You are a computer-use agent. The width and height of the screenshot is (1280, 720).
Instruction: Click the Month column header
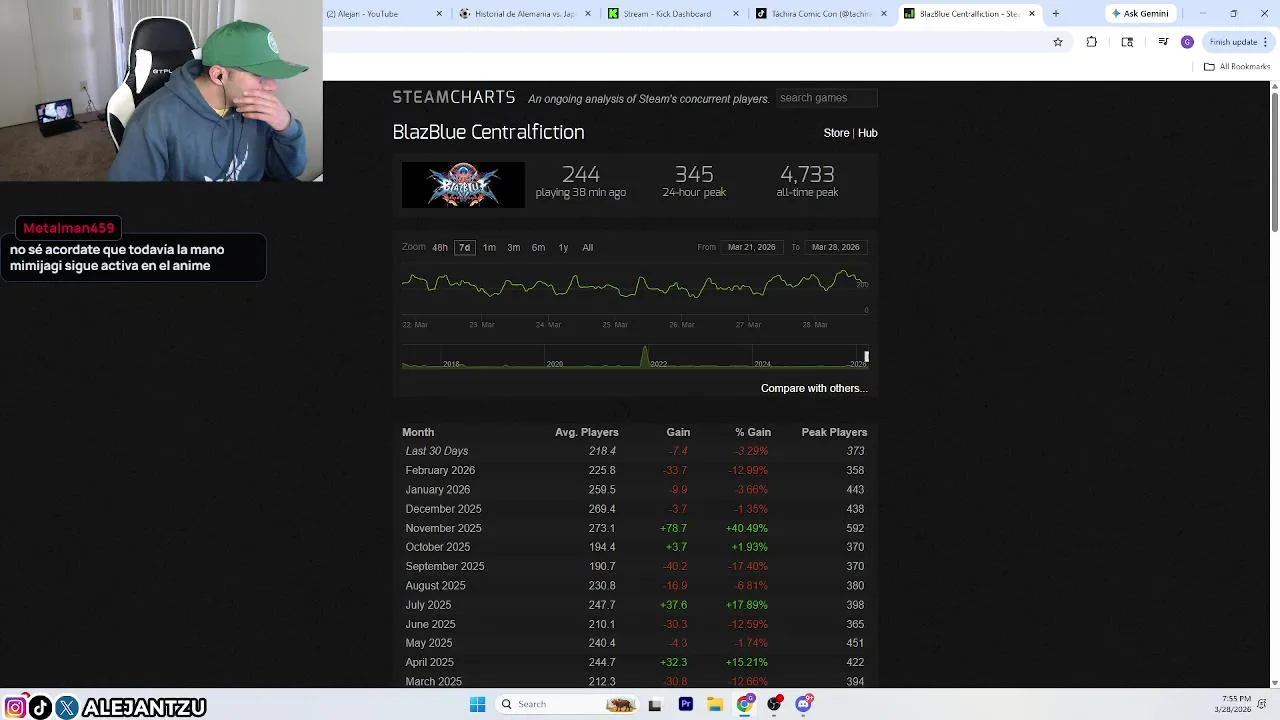418,432
